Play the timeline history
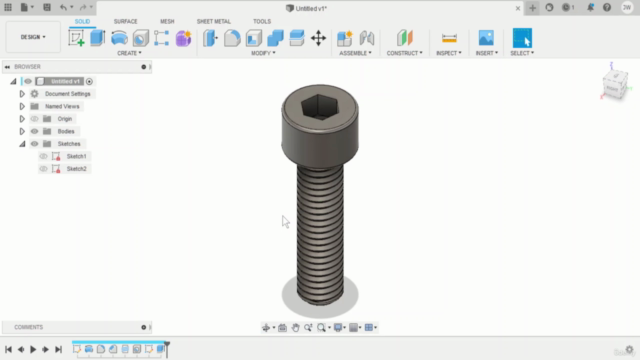The height and width of the screenshot is (360, 640). (x=33, y=349)
